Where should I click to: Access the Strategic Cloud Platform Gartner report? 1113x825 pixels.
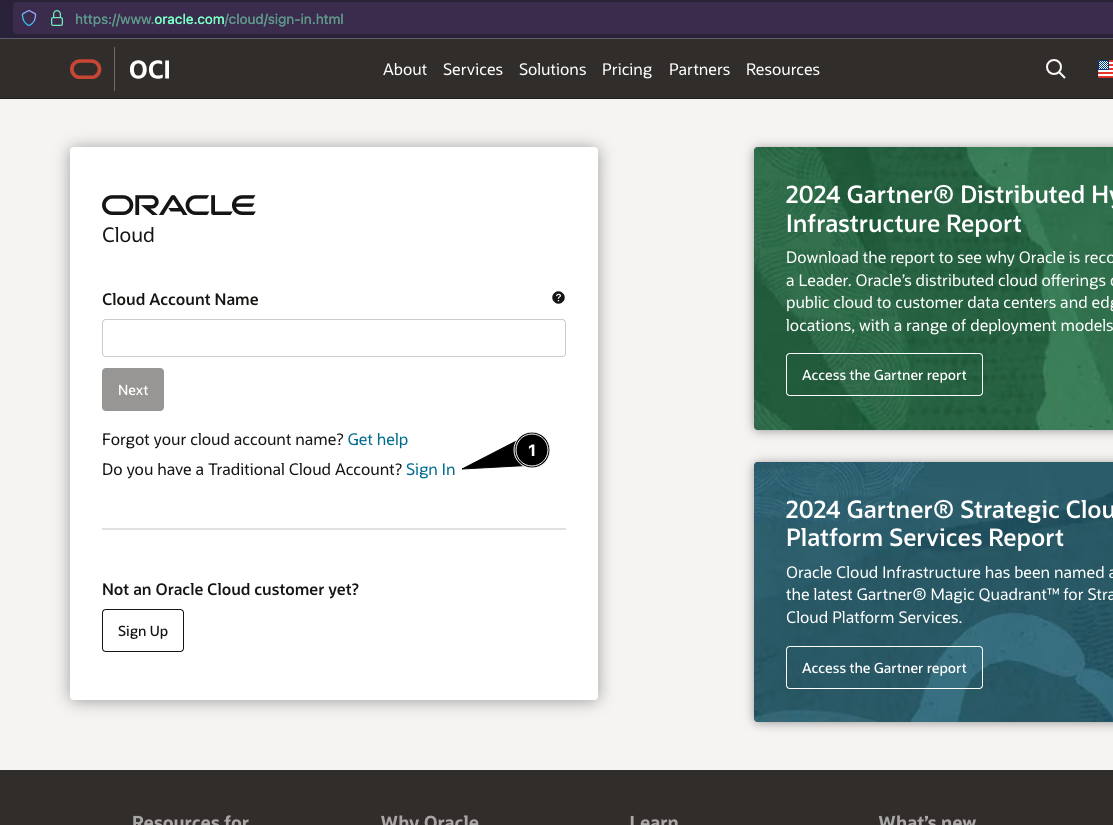[x=884, y=667]
